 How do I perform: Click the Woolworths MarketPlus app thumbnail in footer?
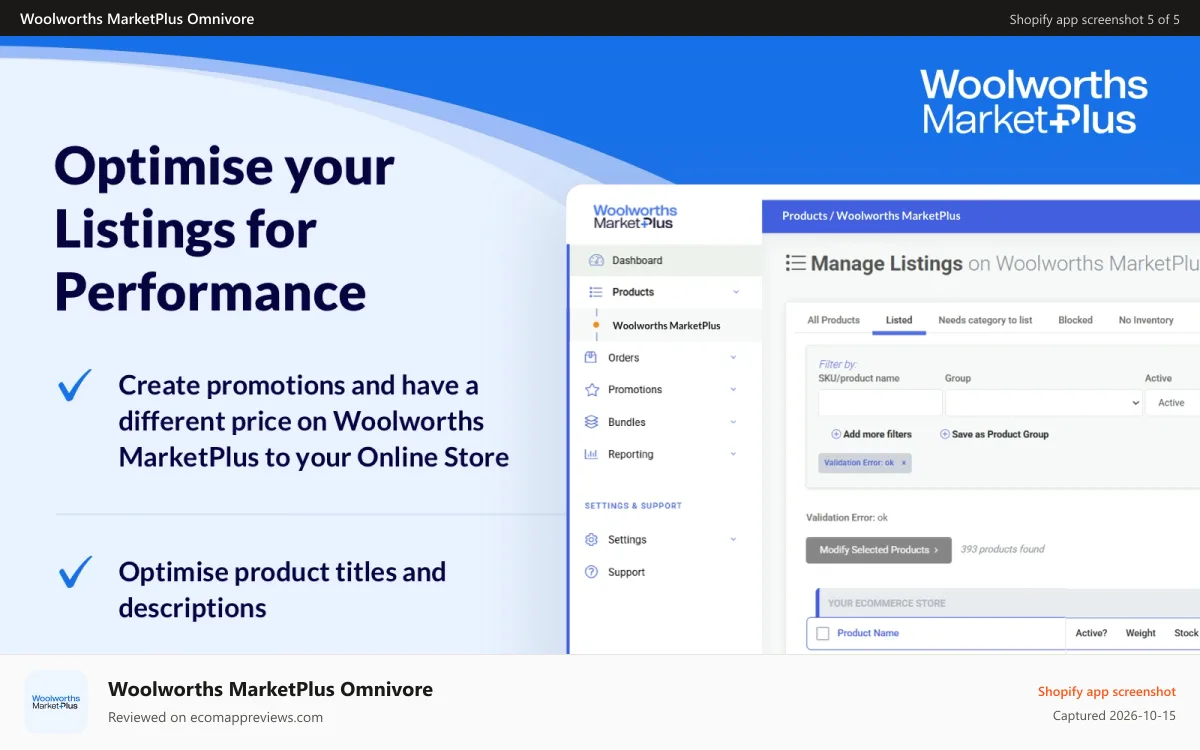click(x=56, y=702)
